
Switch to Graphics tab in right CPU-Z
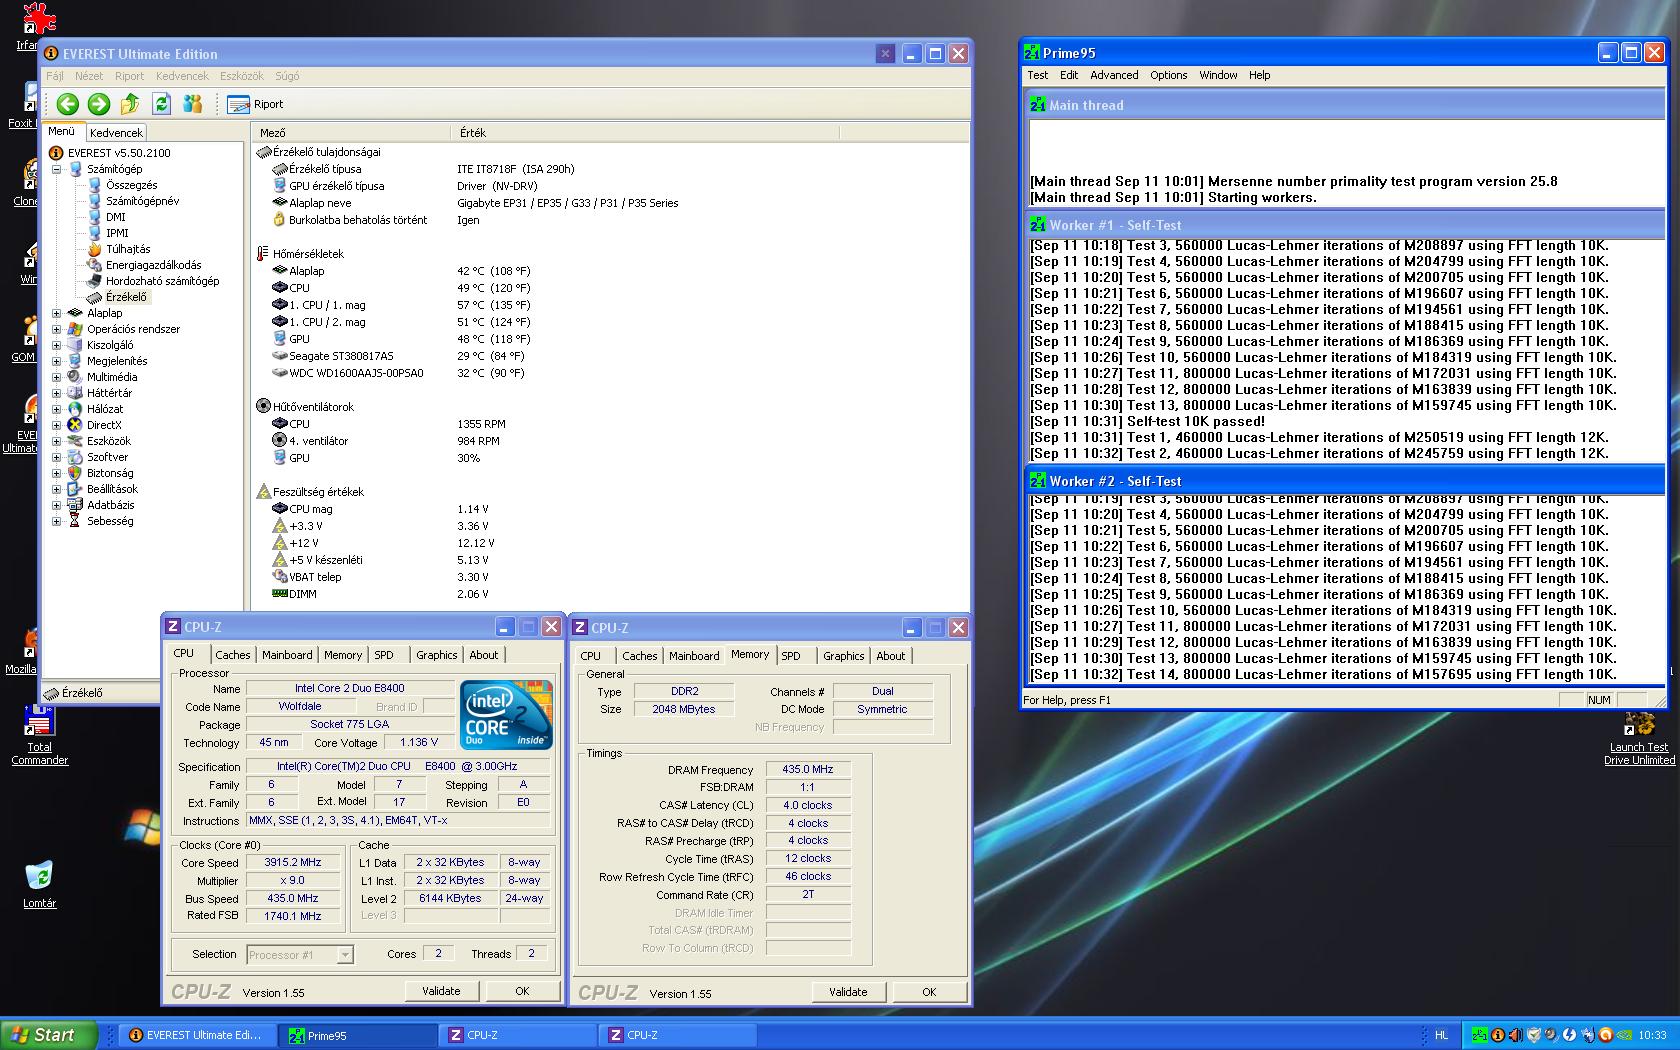click(844, 656)
